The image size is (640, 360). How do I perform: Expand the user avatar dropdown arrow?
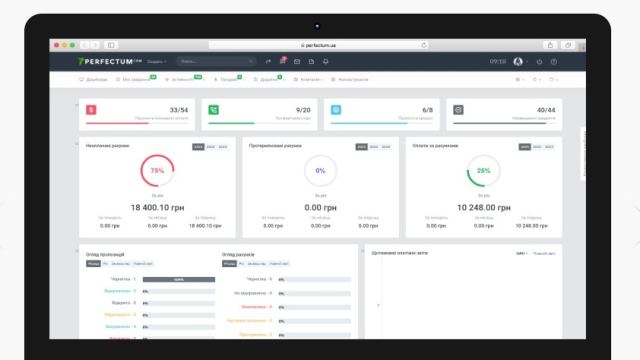click(527, 62)
